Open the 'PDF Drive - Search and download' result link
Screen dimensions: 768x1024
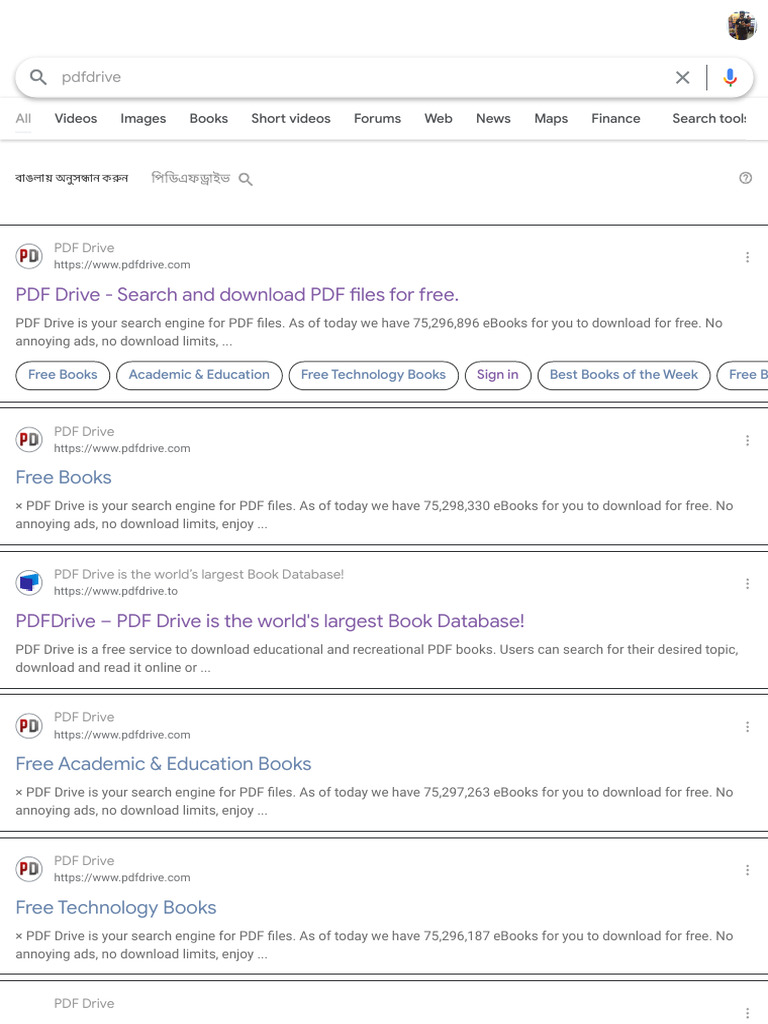point(237,294)
